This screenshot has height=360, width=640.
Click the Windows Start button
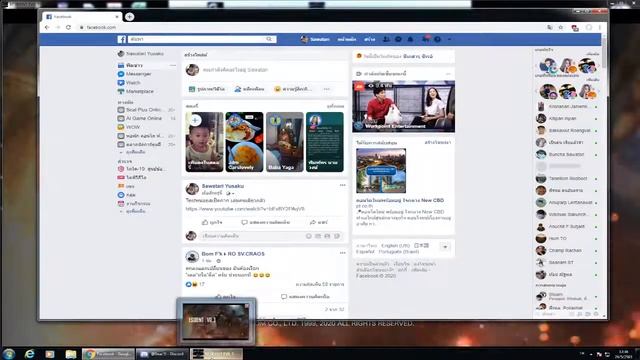coord(9,354)
